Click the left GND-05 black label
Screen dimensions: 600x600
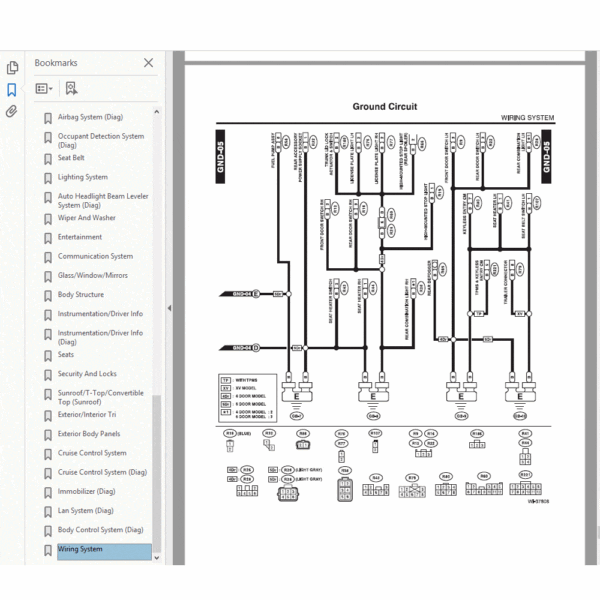[x=220, y=157]
